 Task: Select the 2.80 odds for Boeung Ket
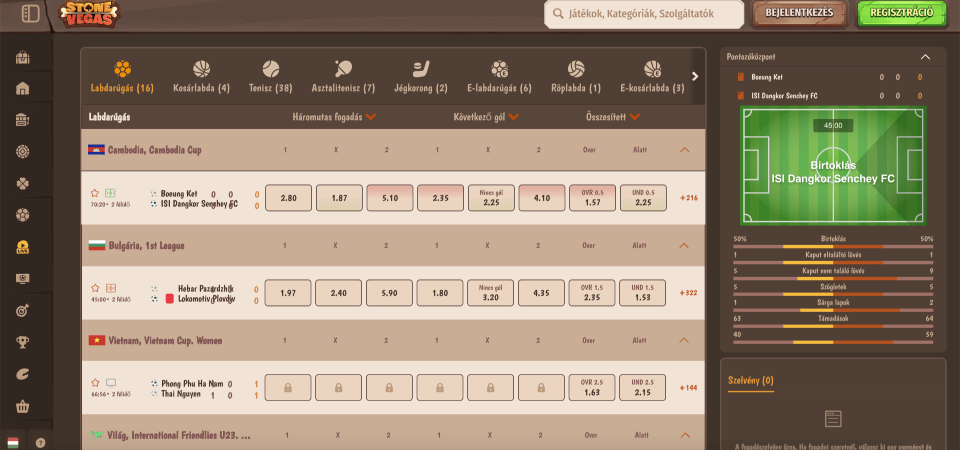(x=288, y=198)
